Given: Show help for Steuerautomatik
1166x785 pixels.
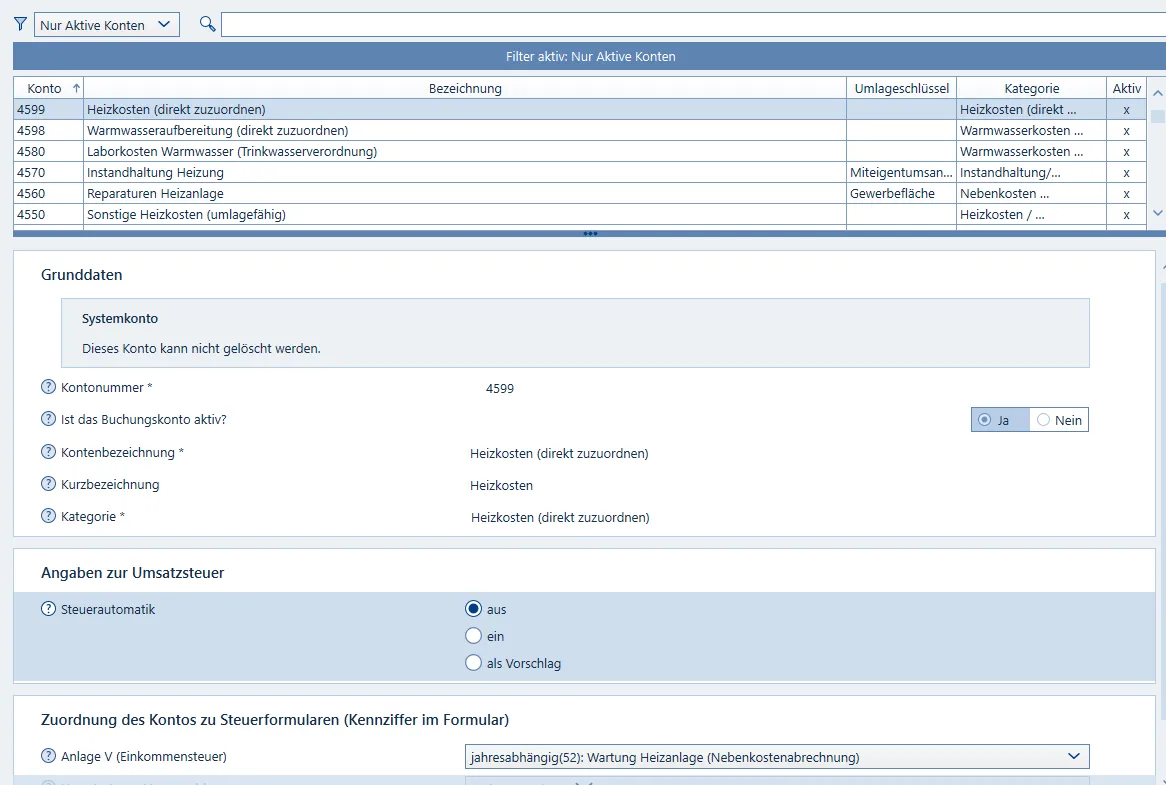Looking at the screenshot, I should (48, 609).
